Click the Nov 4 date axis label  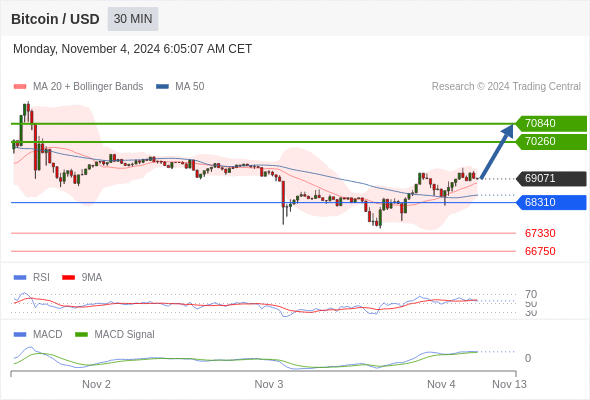tap(441, 384)
